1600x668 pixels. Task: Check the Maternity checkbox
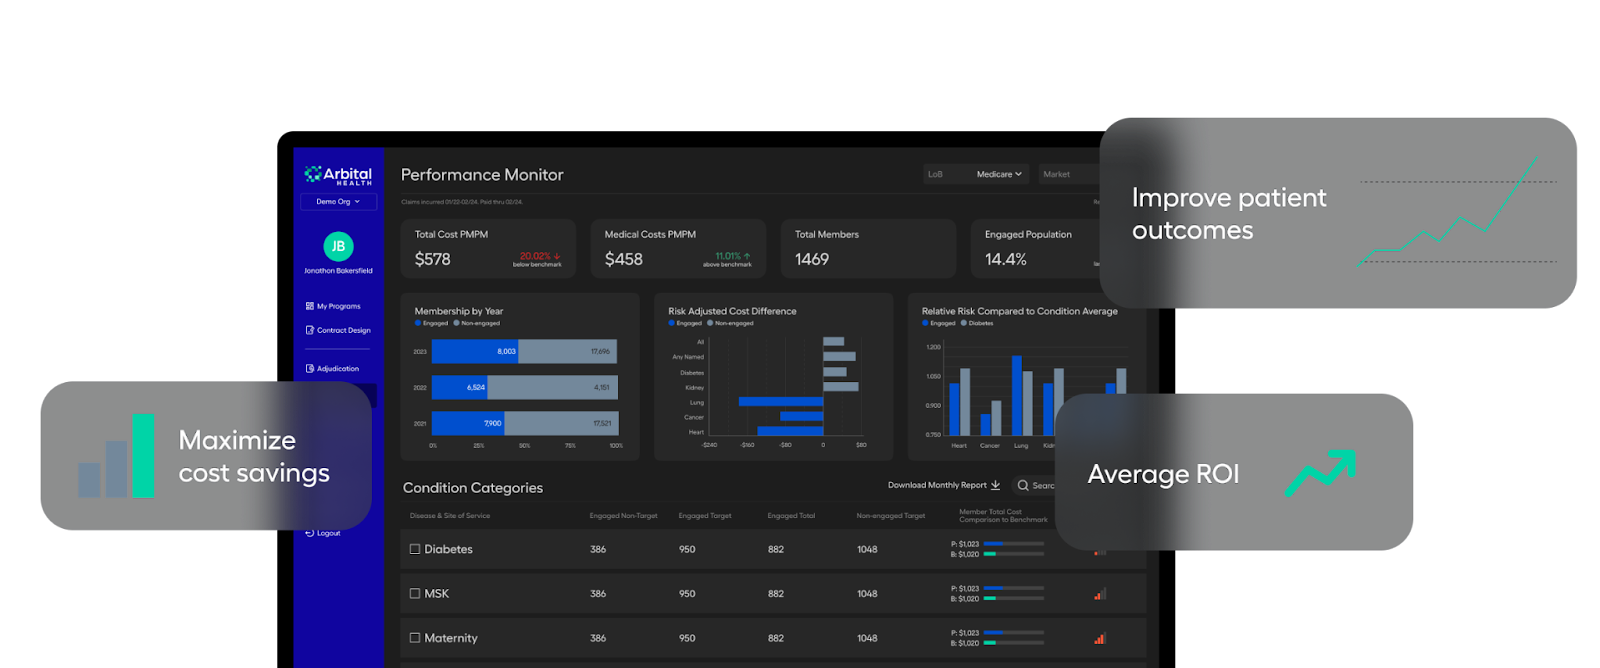(415, 637)
